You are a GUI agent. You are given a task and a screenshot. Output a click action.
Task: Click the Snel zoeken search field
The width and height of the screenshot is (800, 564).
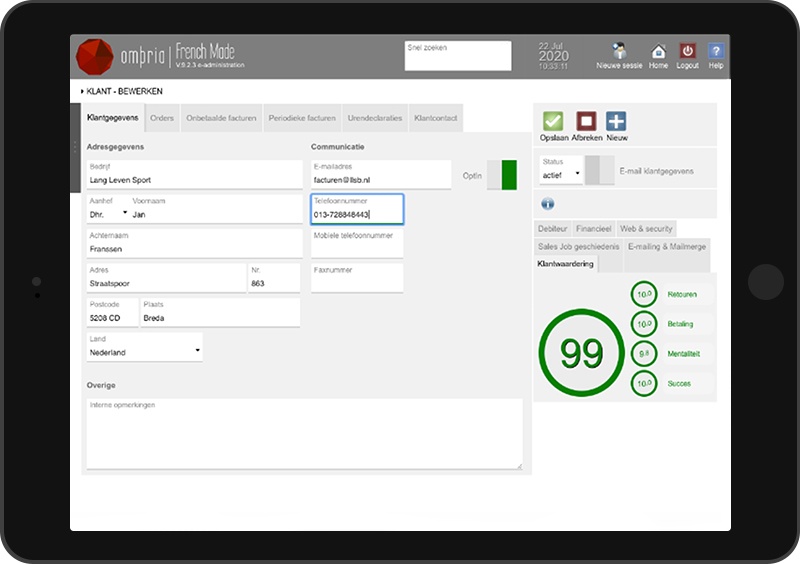pyautogui.click(x=458, y=56)
